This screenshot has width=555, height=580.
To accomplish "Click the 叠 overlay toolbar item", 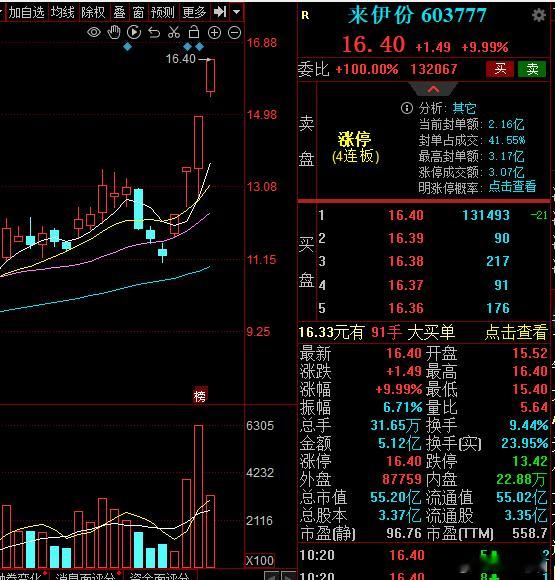I will coord(119,13).
